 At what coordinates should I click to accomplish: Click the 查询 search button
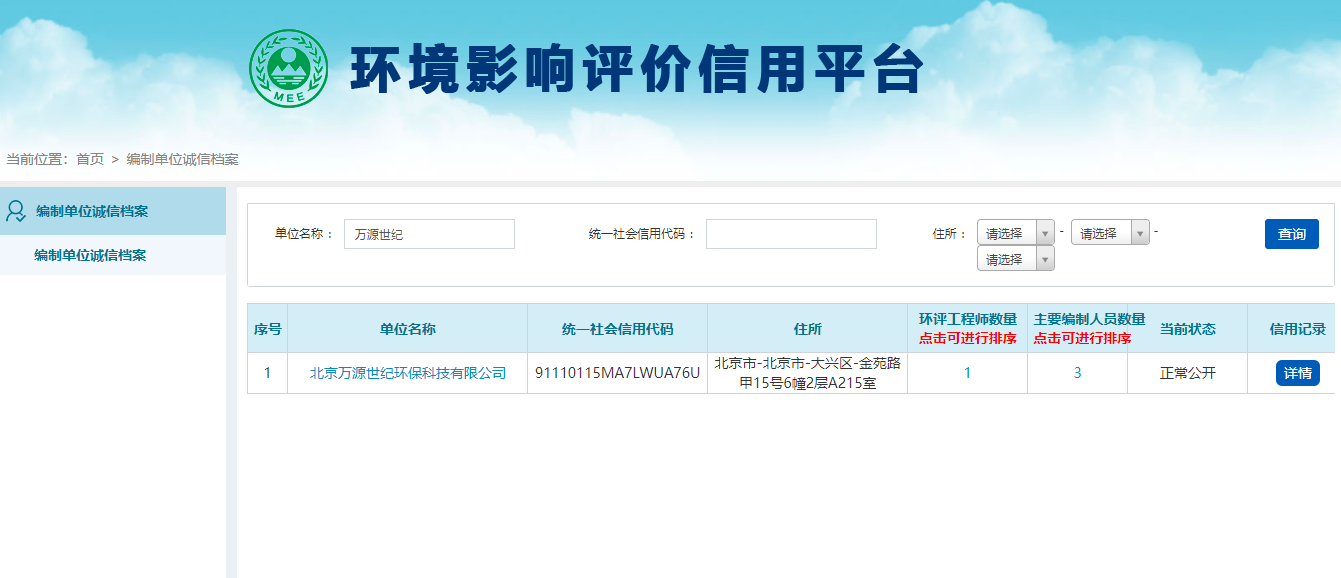(1291, 232)
